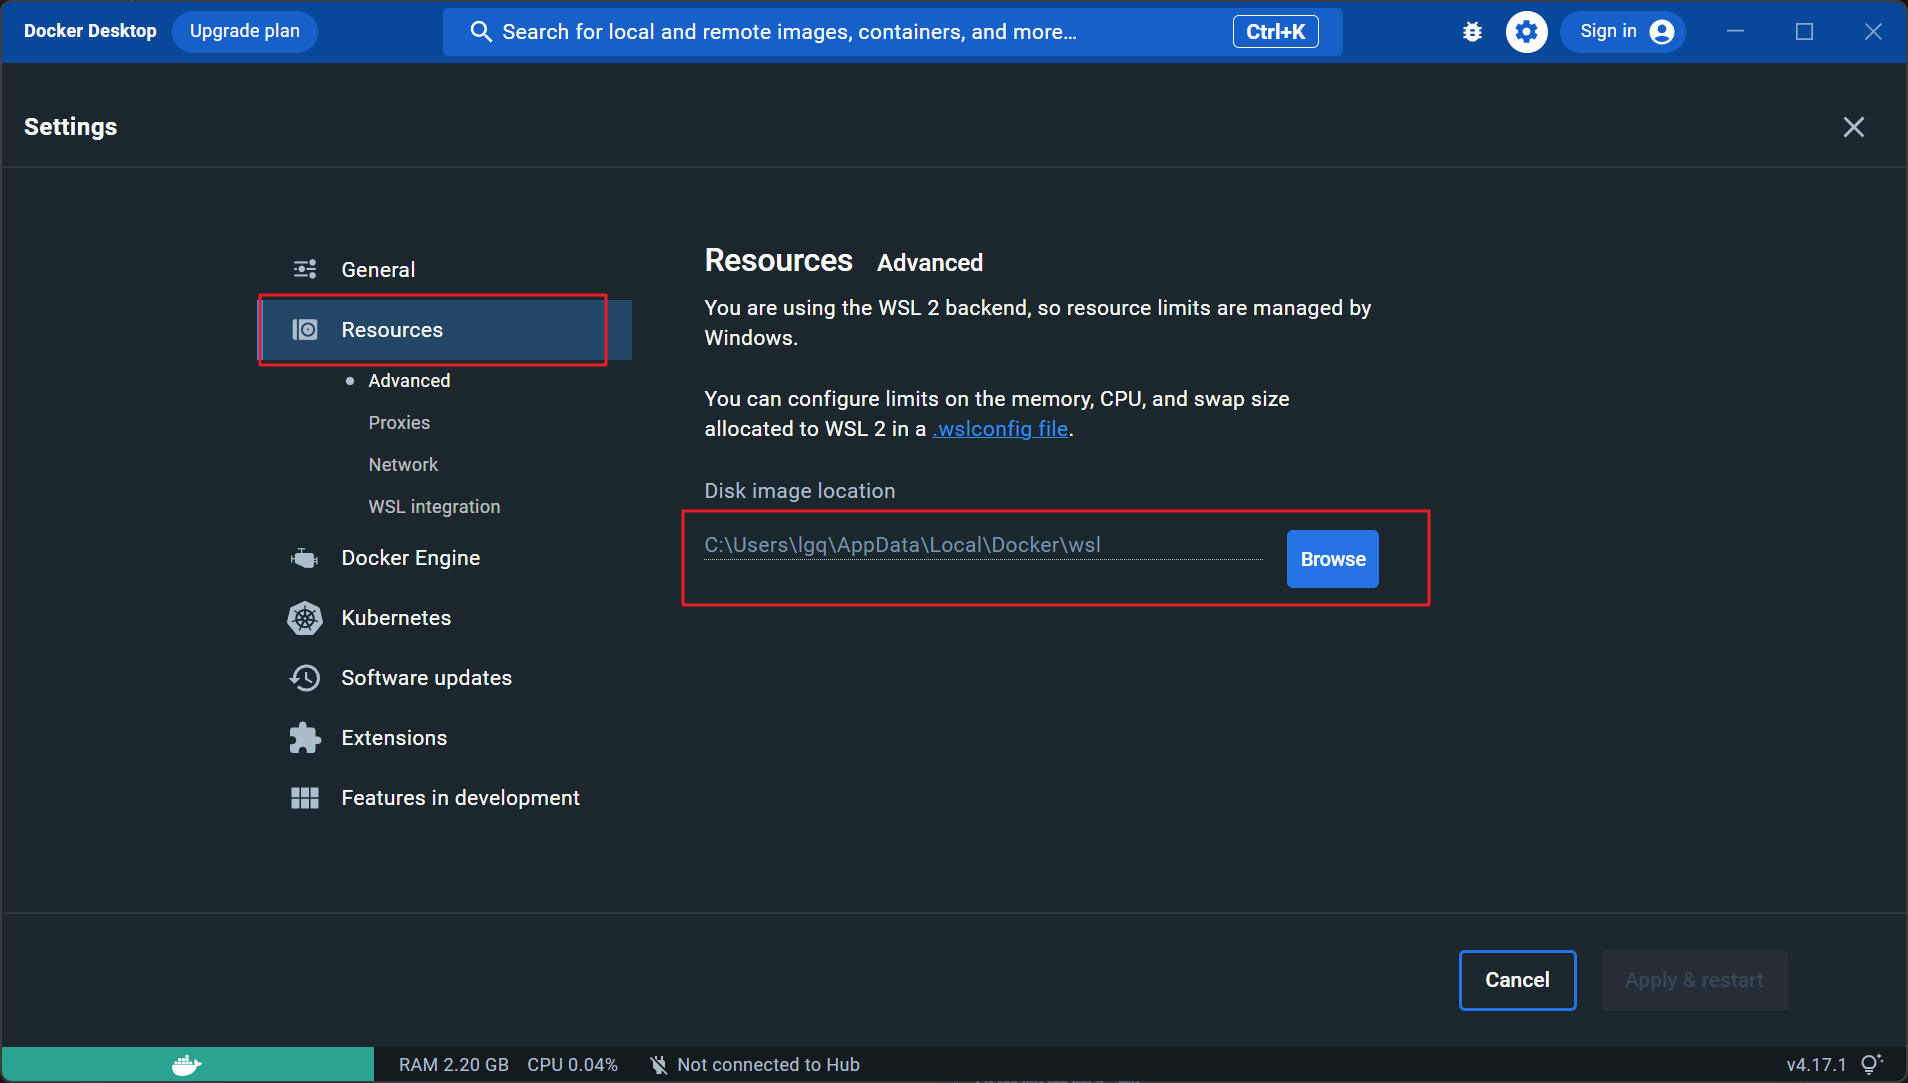Click the disk image location path field
The height and width of the screenshot is (1083, 1908).
pos(983,545)
